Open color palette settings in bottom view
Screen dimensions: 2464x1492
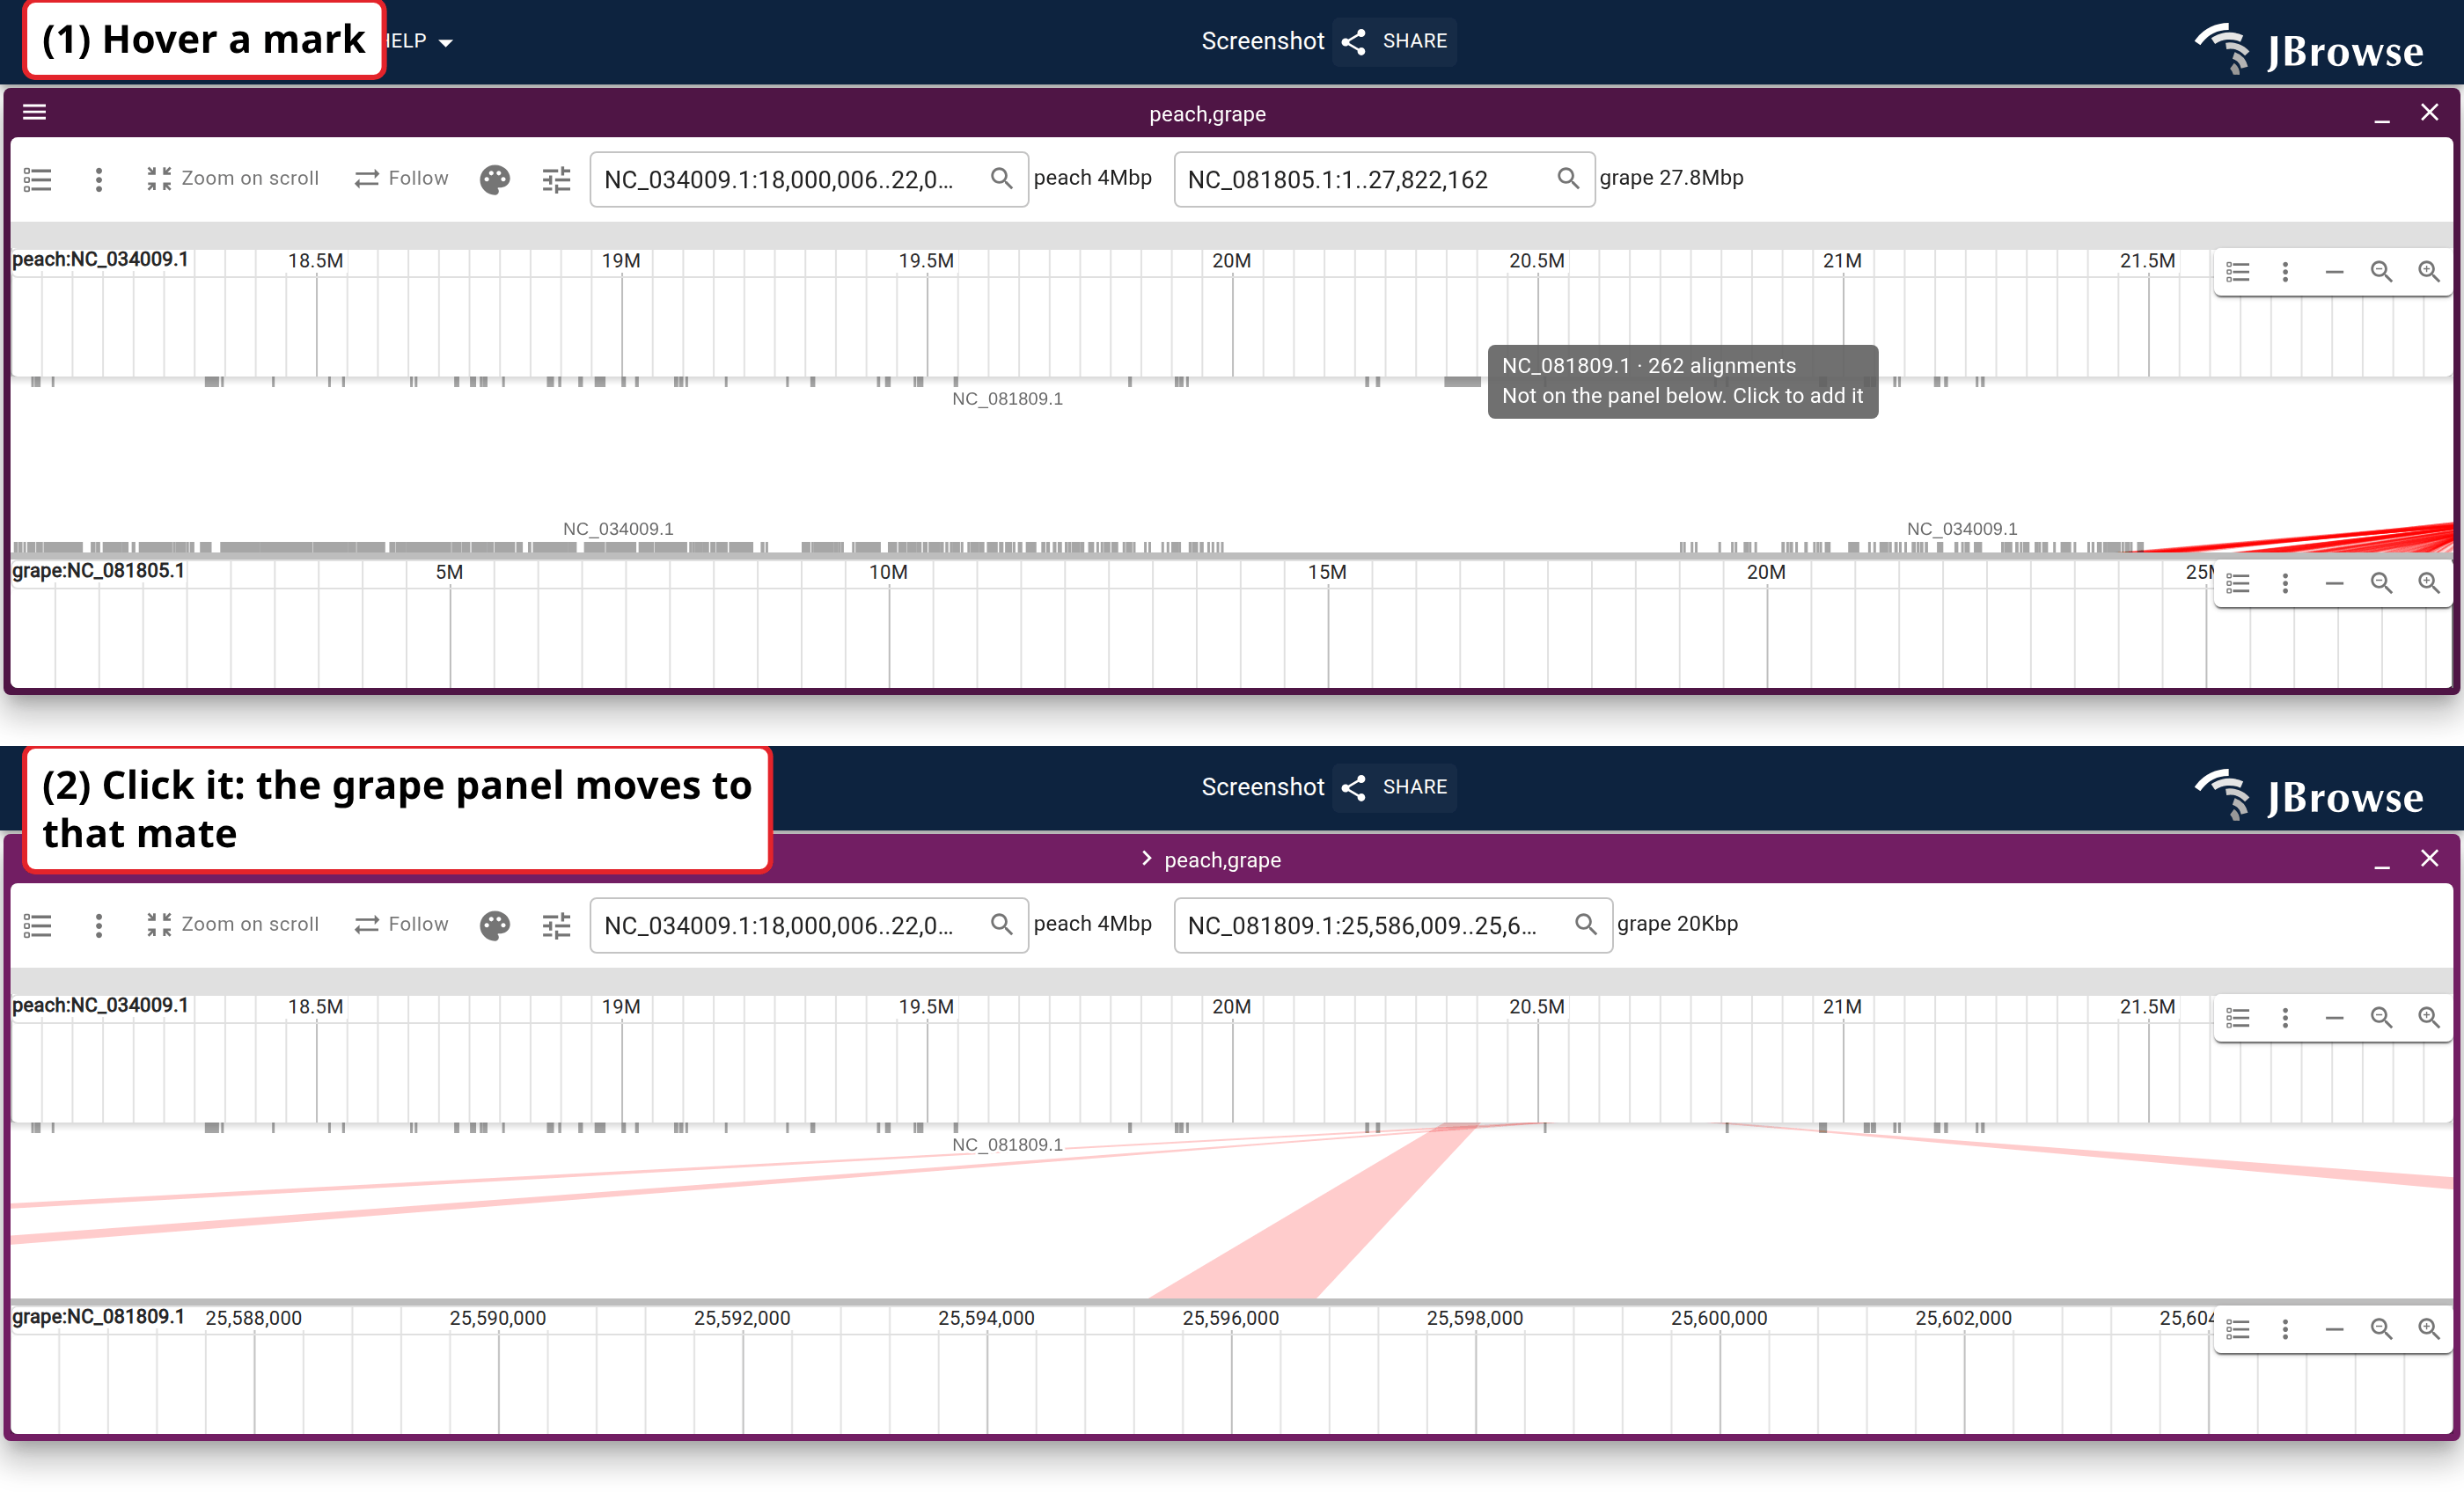[x=495, y=926]
